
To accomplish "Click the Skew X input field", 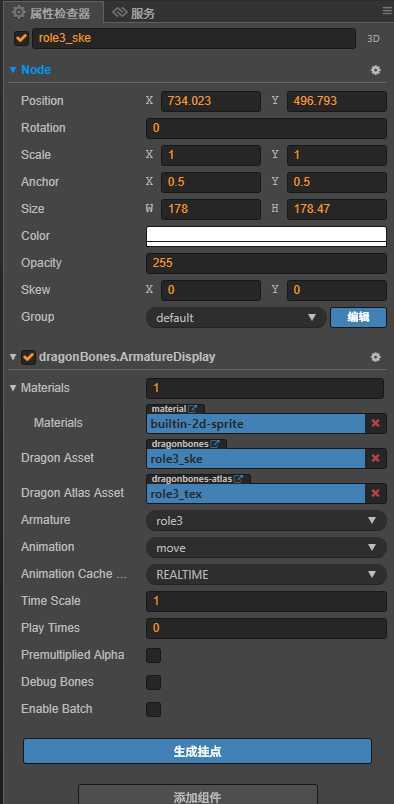I will (211, 290).
